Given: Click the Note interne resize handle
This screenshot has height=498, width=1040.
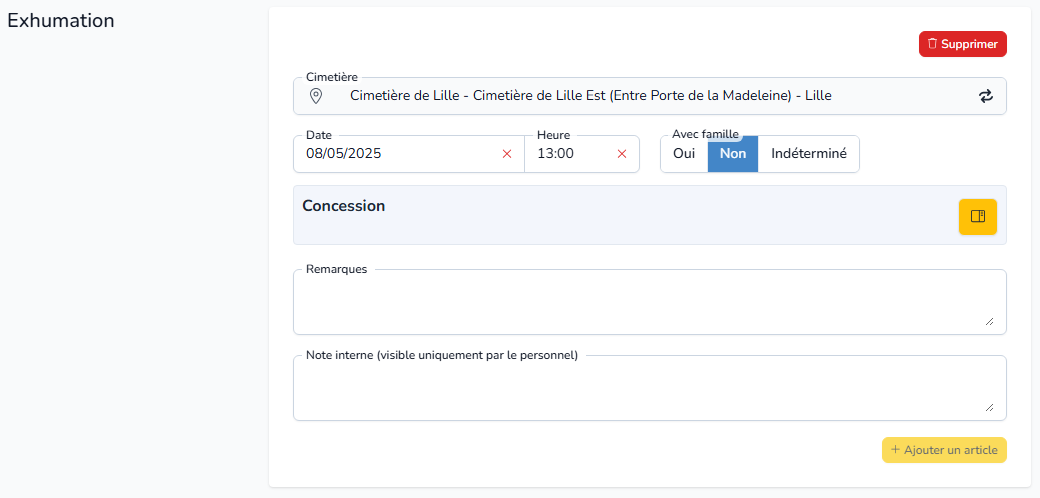Looking at the screenshot, I should point(989,407).
